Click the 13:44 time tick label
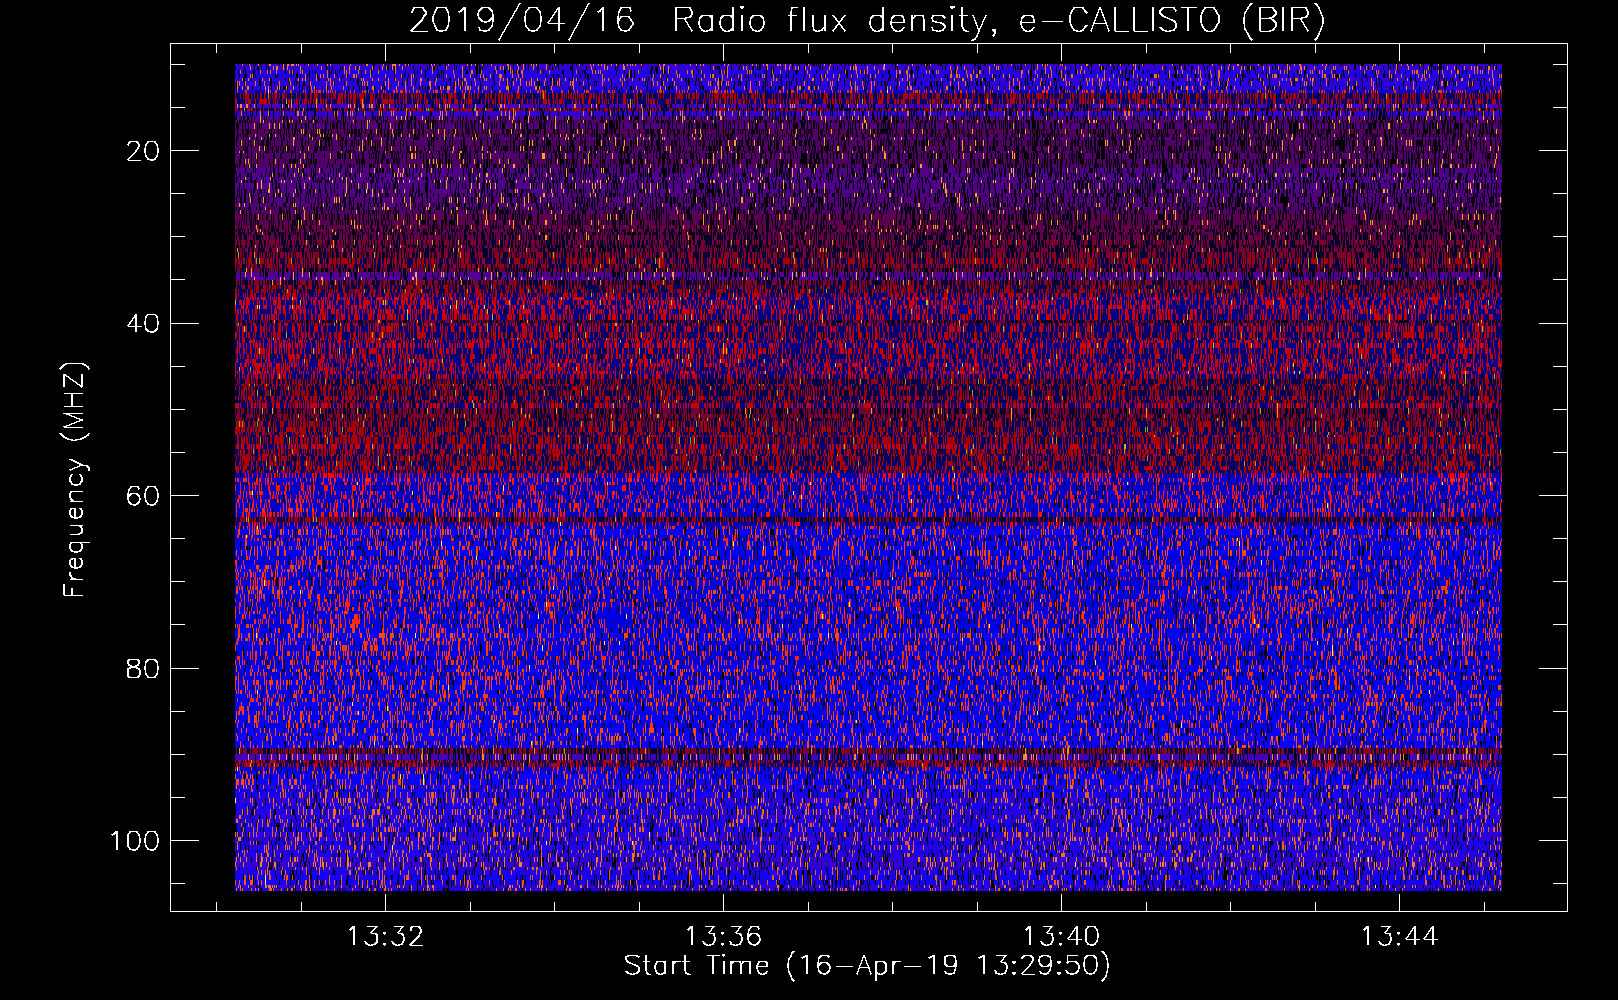Viewport: 1618px width, 1000px height. [x=1399, y=937]
